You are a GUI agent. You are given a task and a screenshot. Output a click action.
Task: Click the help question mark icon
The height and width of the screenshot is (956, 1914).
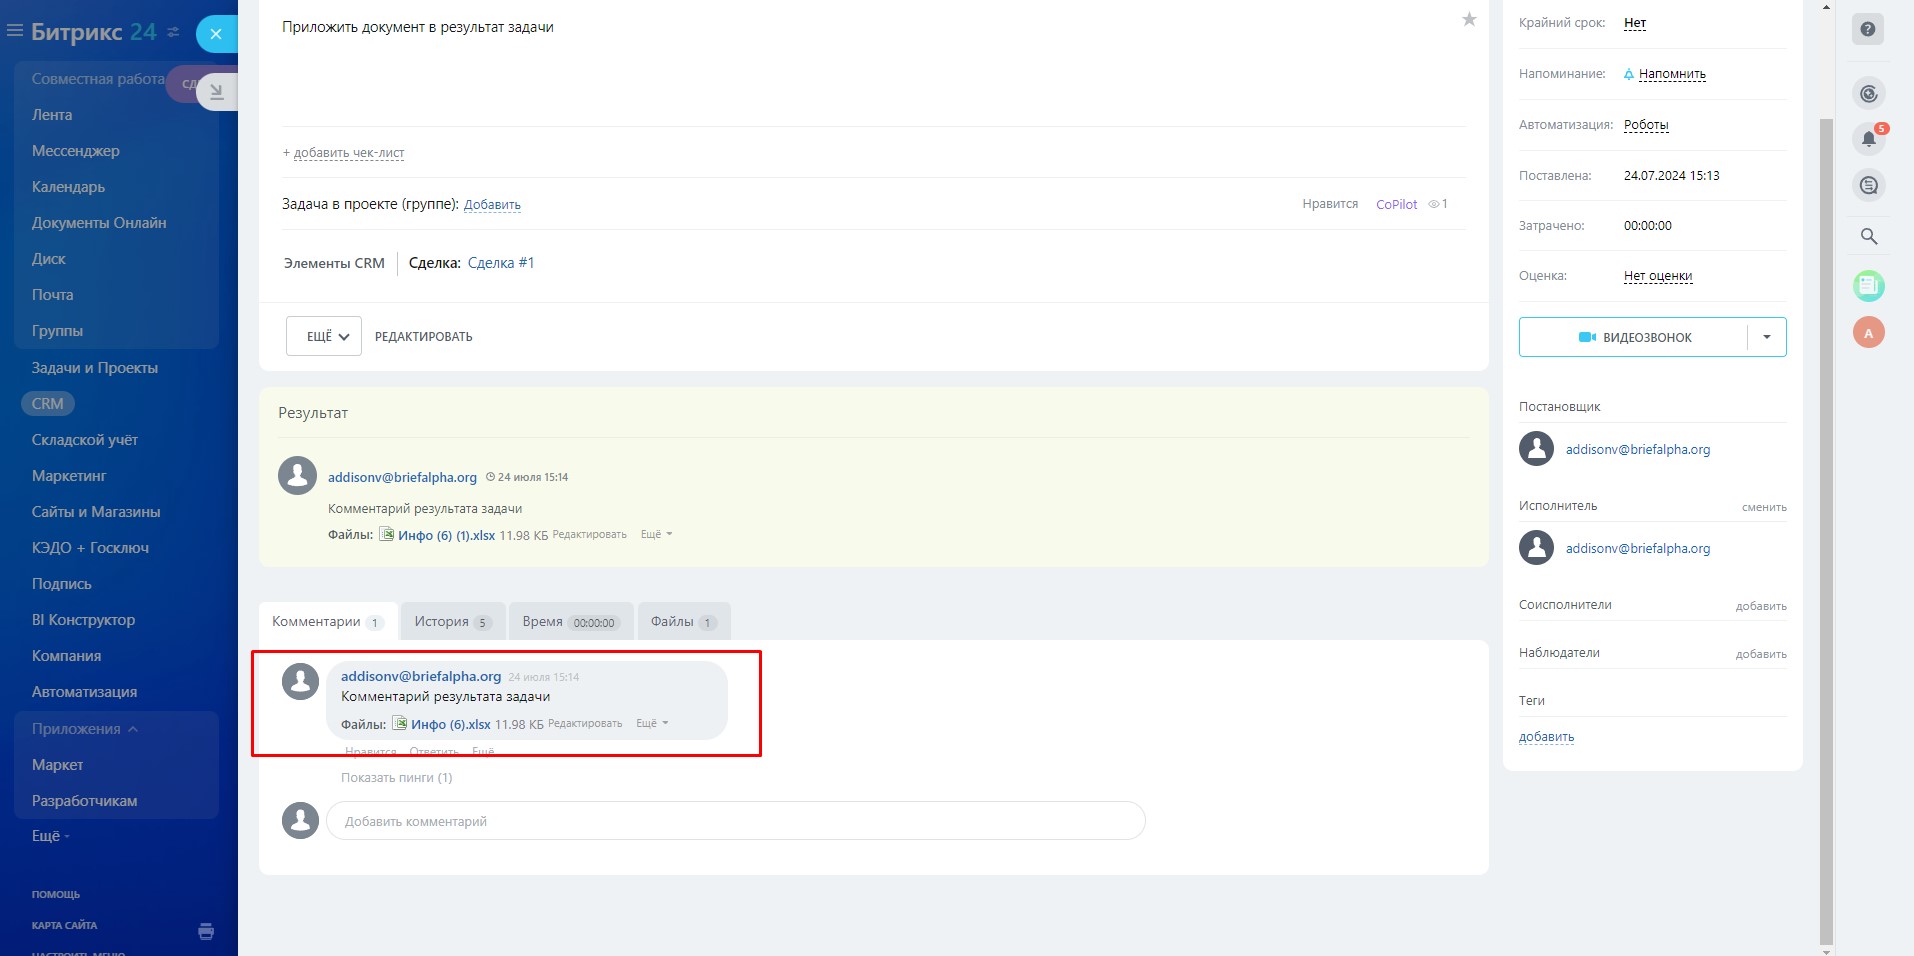tap(1867, 29)
